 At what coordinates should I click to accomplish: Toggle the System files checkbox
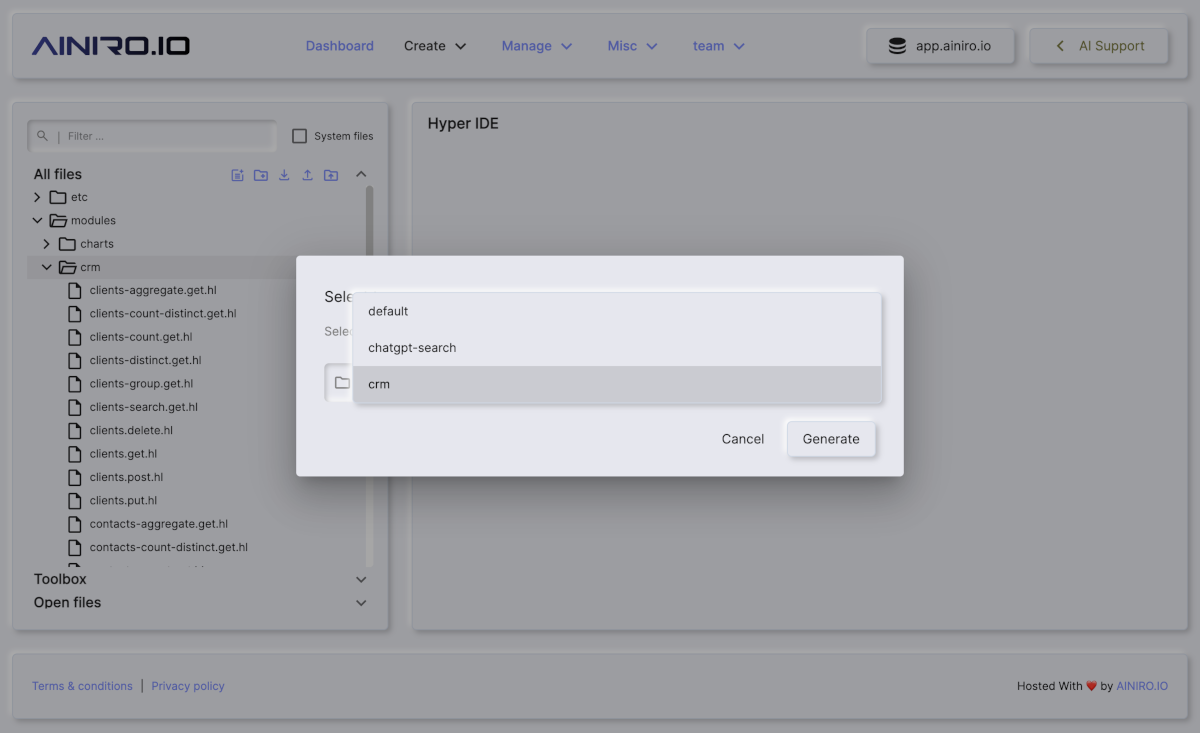(299, 136)
